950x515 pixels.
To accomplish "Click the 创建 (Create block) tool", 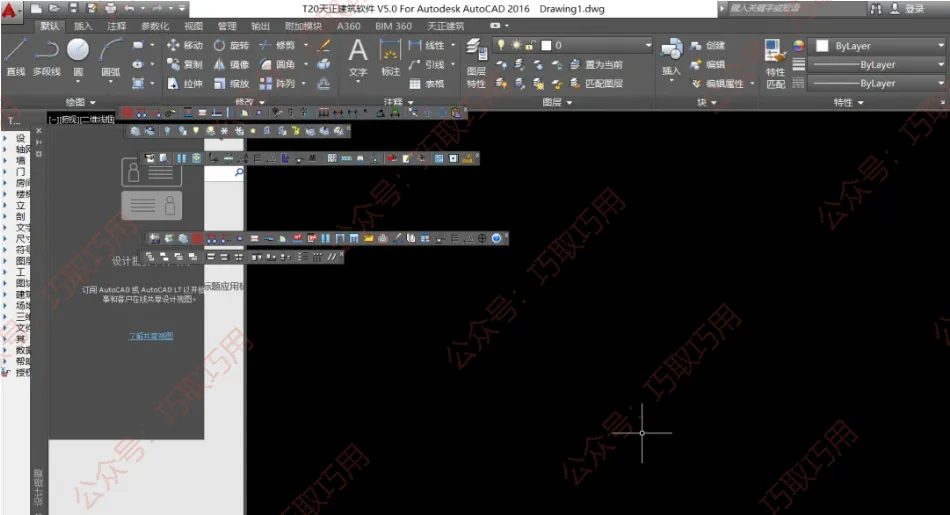I will tap(708, 45).
